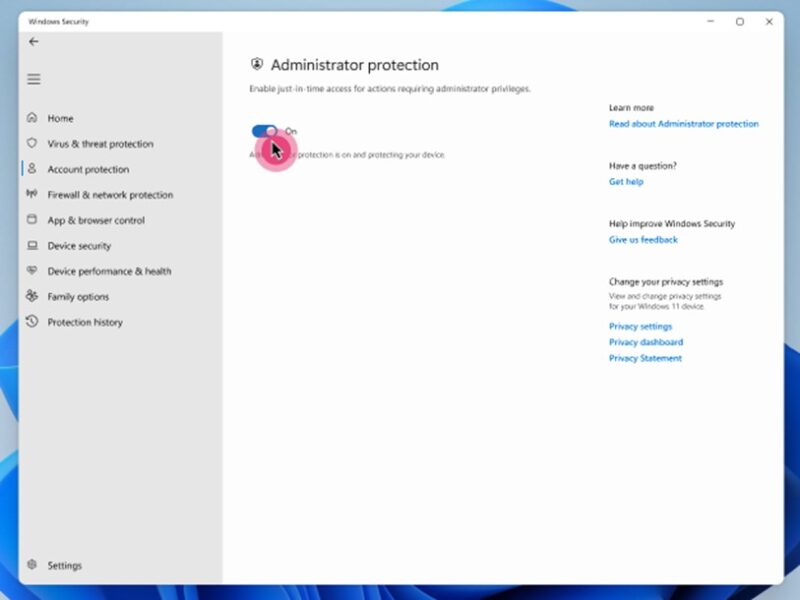Click the back arrow at top left
This screenshot has width=800, height=600.
pos(33,42)
